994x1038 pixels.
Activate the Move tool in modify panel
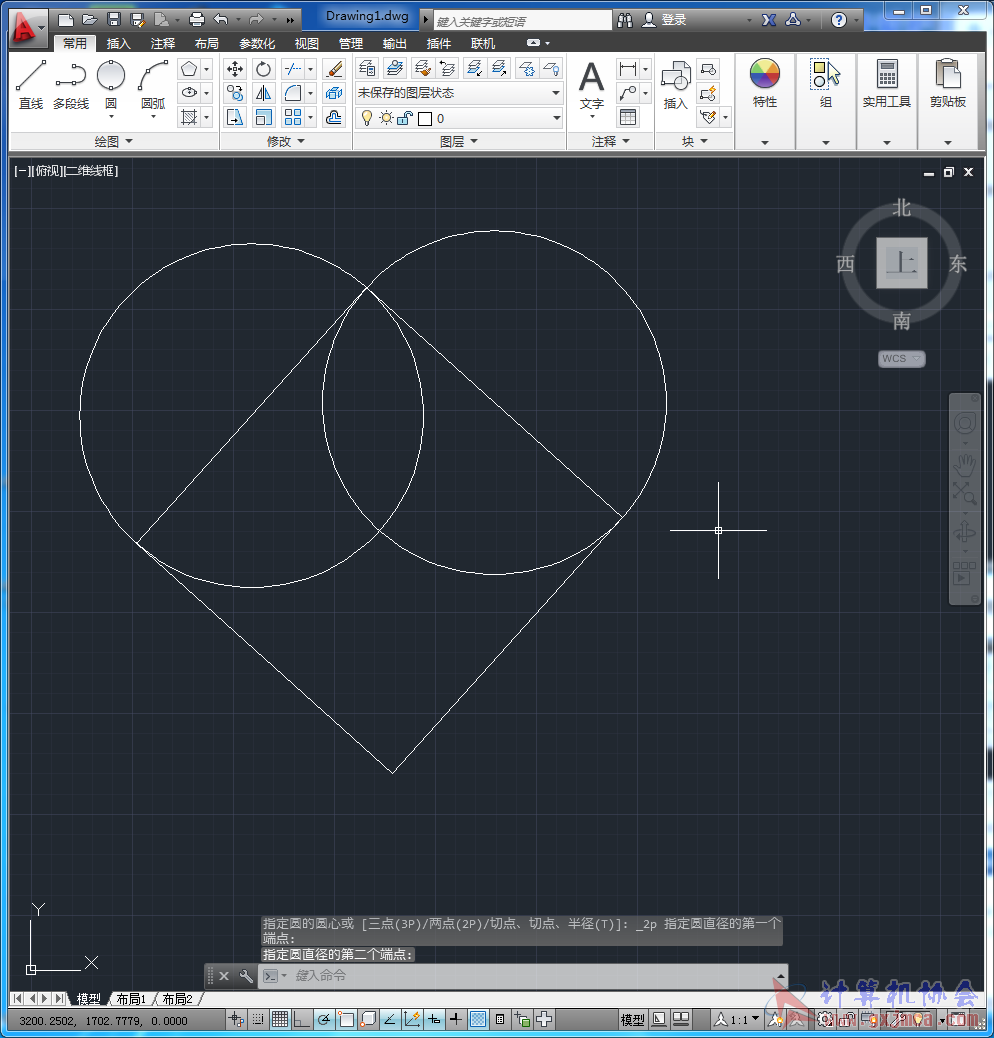click(234, 69)
